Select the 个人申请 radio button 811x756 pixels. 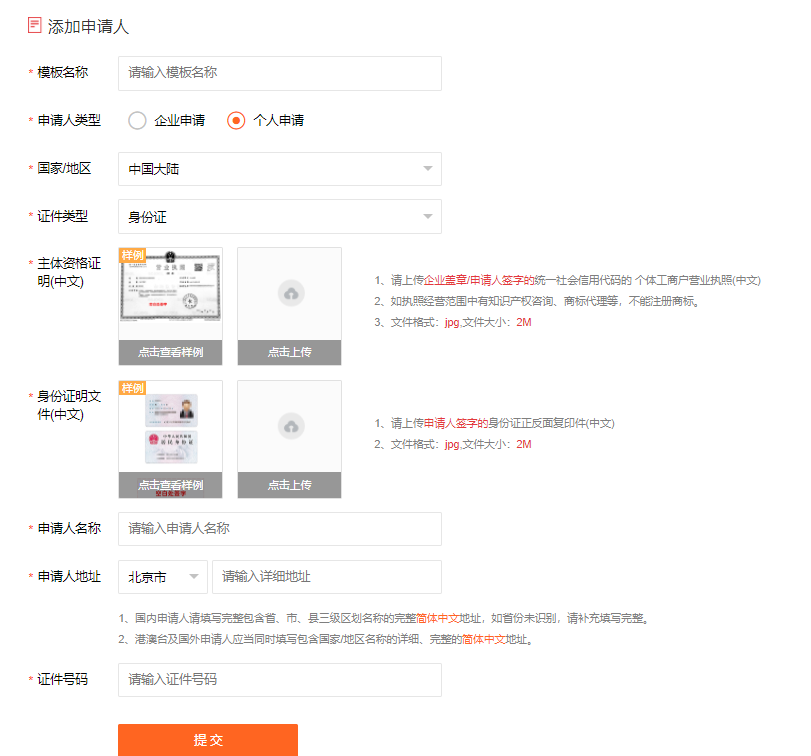click(236, 120)
